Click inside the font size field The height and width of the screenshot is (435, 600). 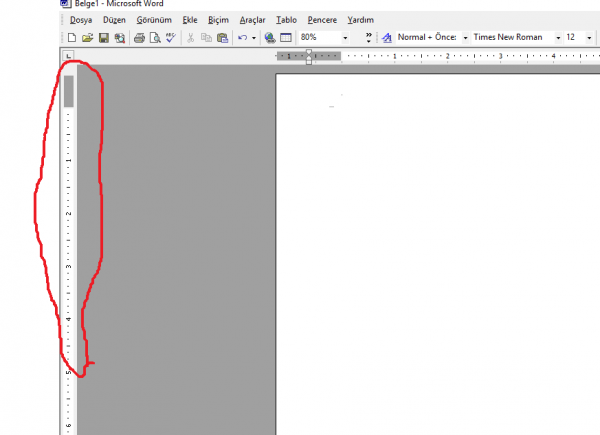[575, 37]
